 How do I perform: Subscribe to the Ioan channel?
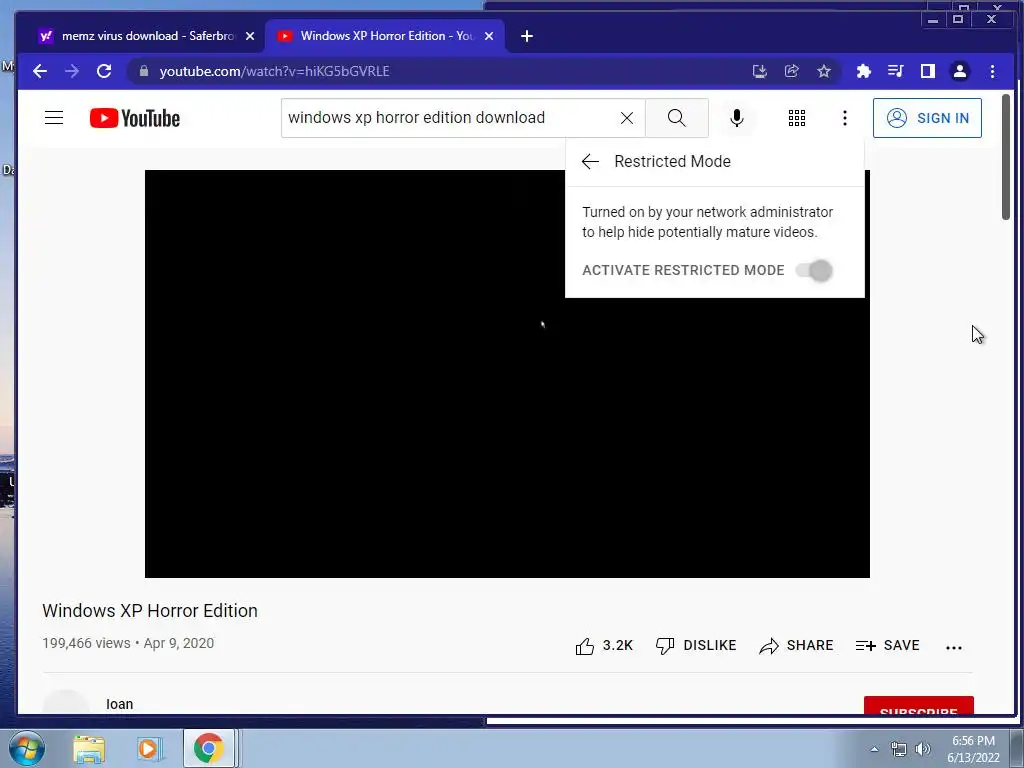tap(918, 706)
